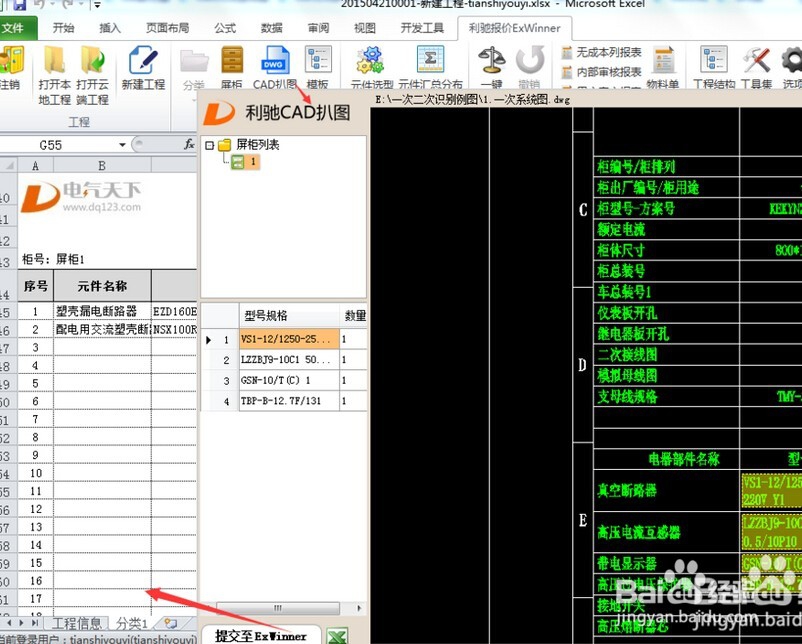Switch to the 开发工具 ribbon tab
Image resolution: width=802 pixels, height=644 pixels.
422,28
